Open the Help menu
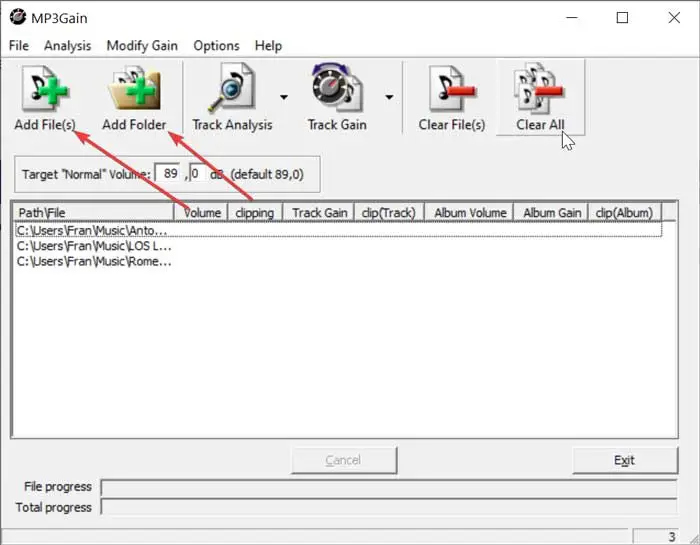Viewport: 700px width, 545px height. [268, 46]
